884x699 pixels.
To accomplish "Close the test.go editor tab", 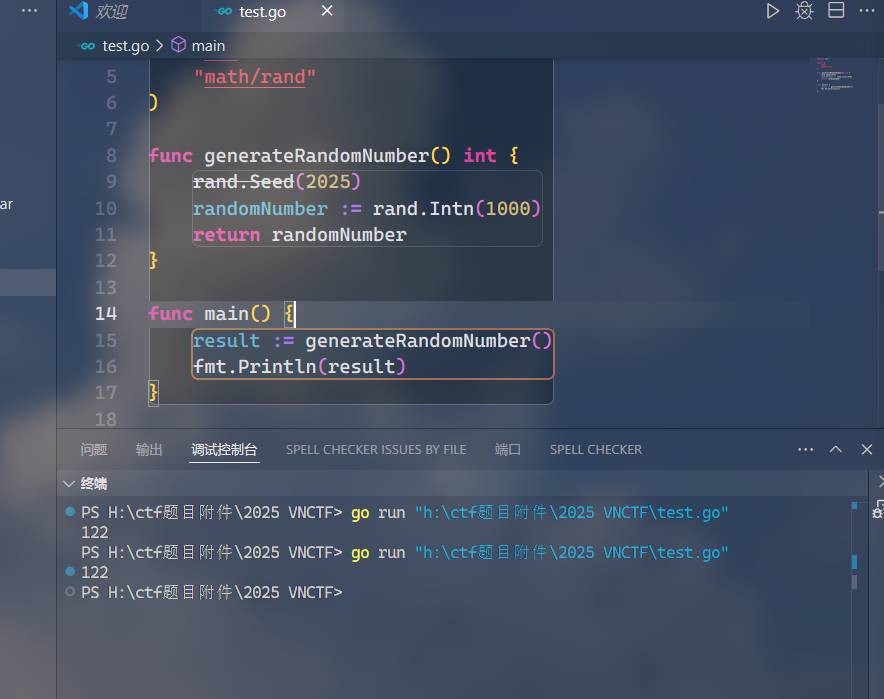I will pyautogui.click(x=327, y=12).
